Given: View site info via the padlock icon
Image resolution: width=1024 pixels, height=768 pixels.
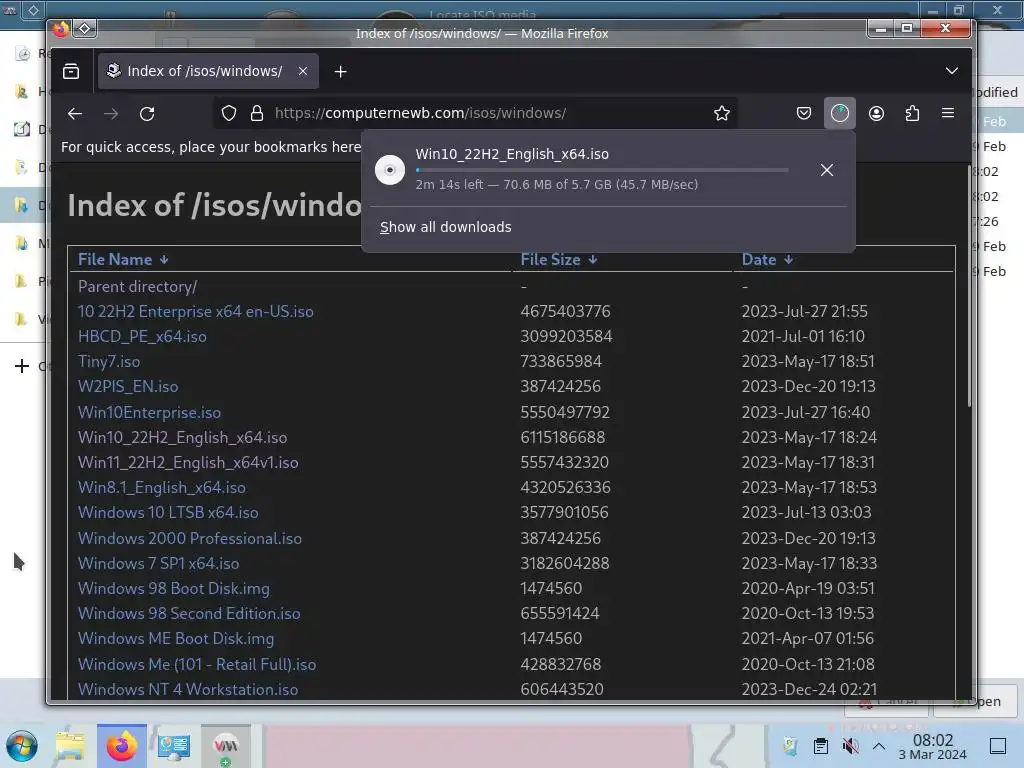Looking at the screenshot, I should coord(257,113).
